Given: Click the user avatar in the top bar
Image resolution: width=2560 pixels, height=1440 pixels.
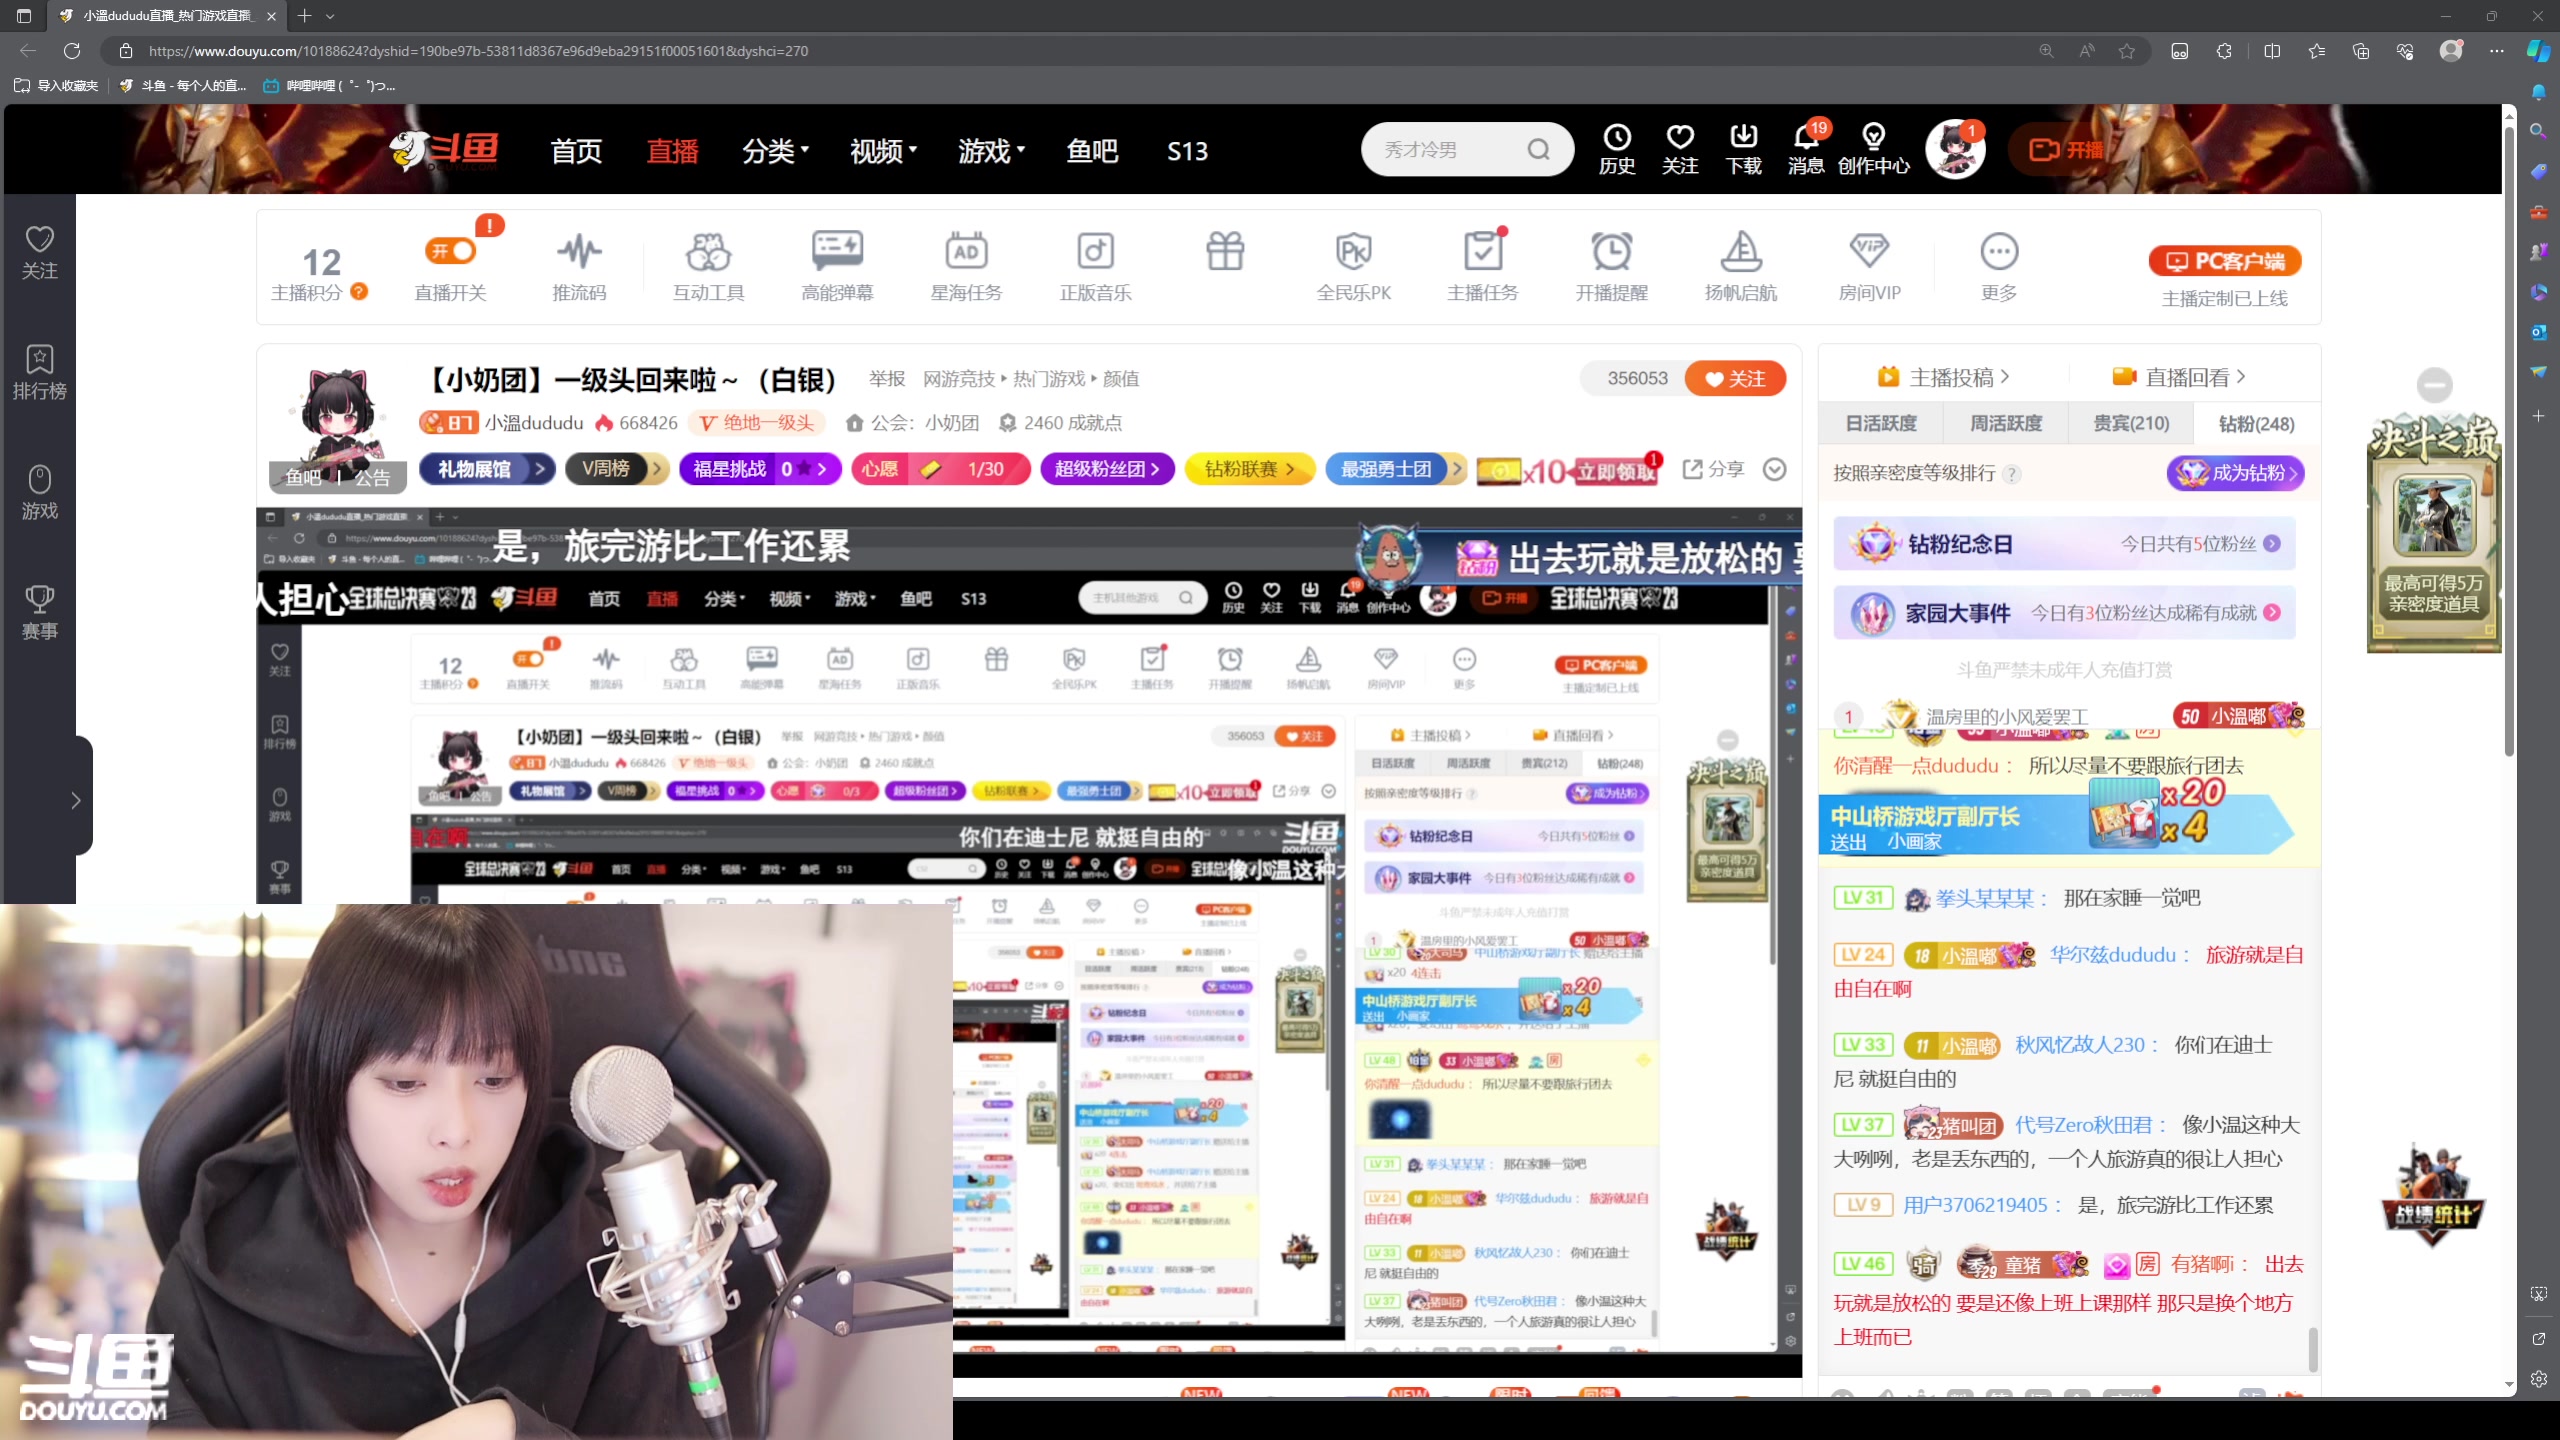Looking at the screenshot, I should 1956,149.
